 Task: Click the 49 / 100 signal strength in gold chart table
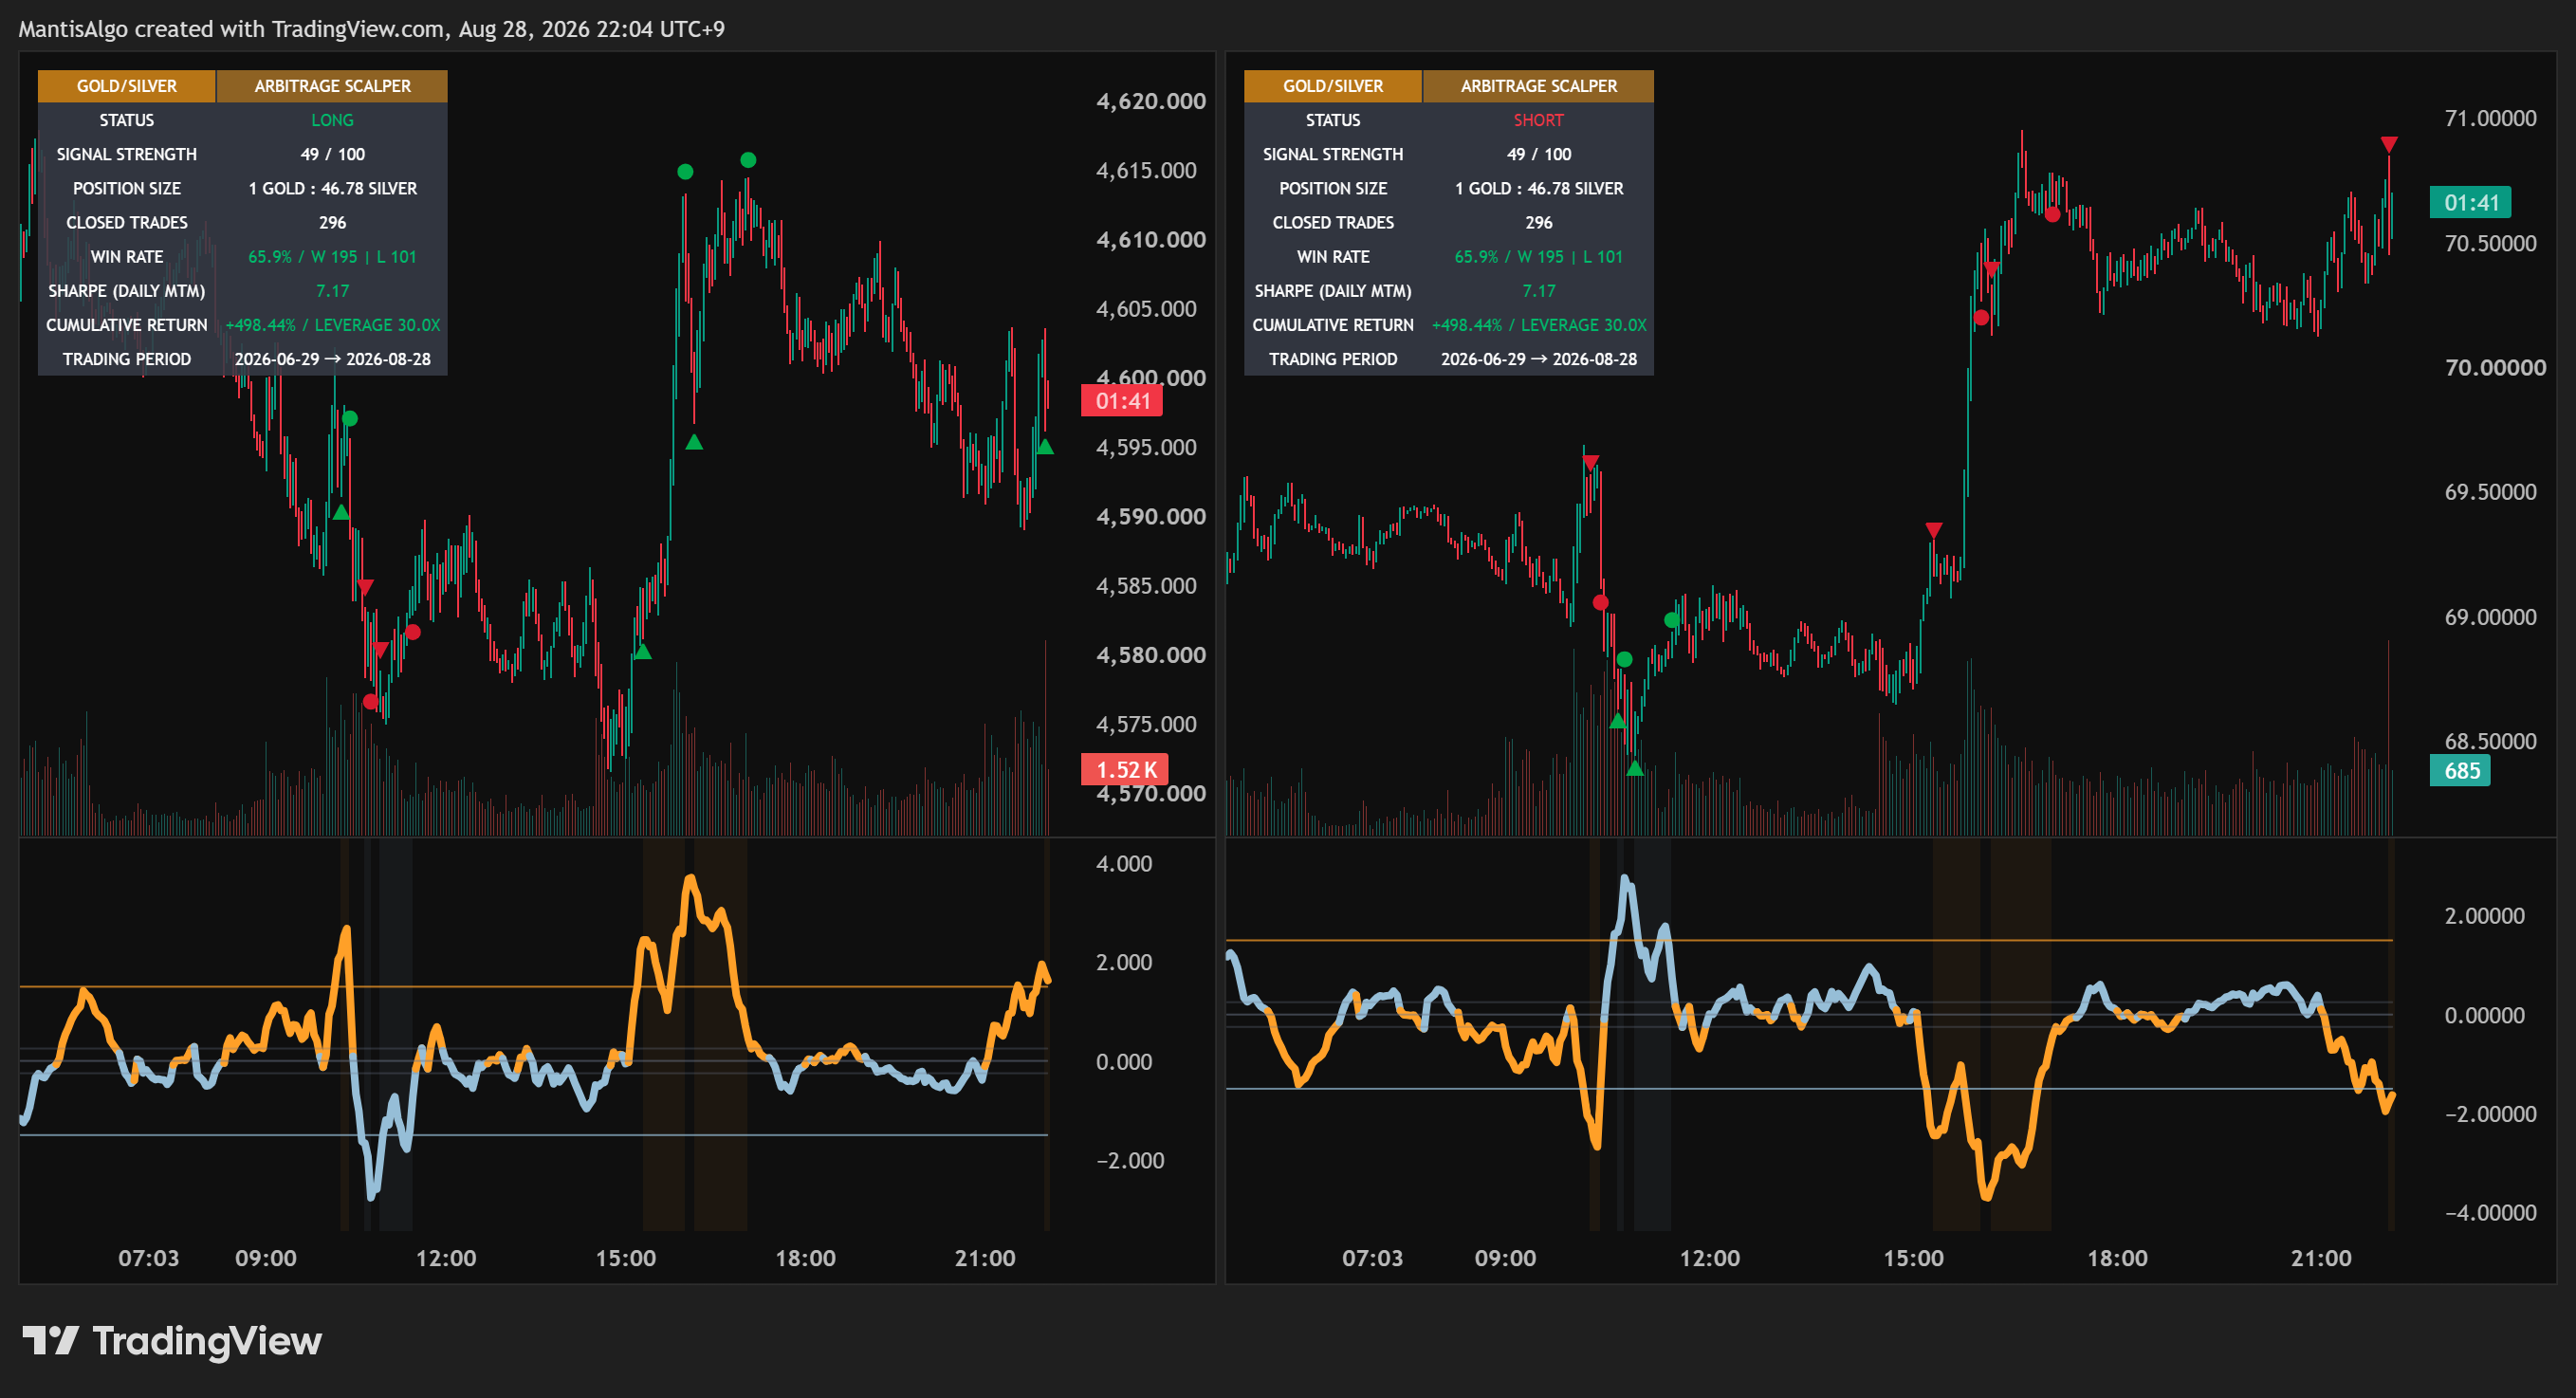pos(332,154)
